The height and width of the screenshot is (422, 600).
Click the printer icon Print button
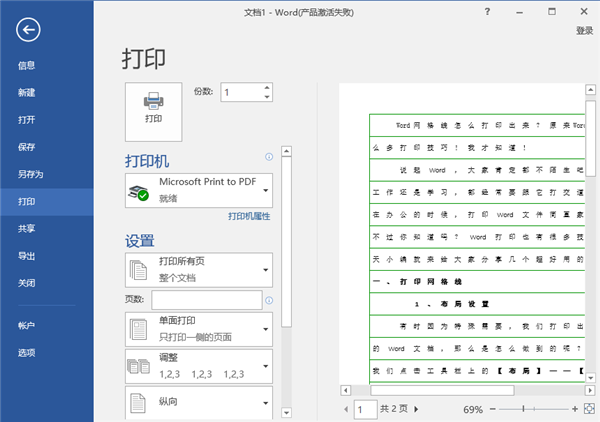(153, 112)
